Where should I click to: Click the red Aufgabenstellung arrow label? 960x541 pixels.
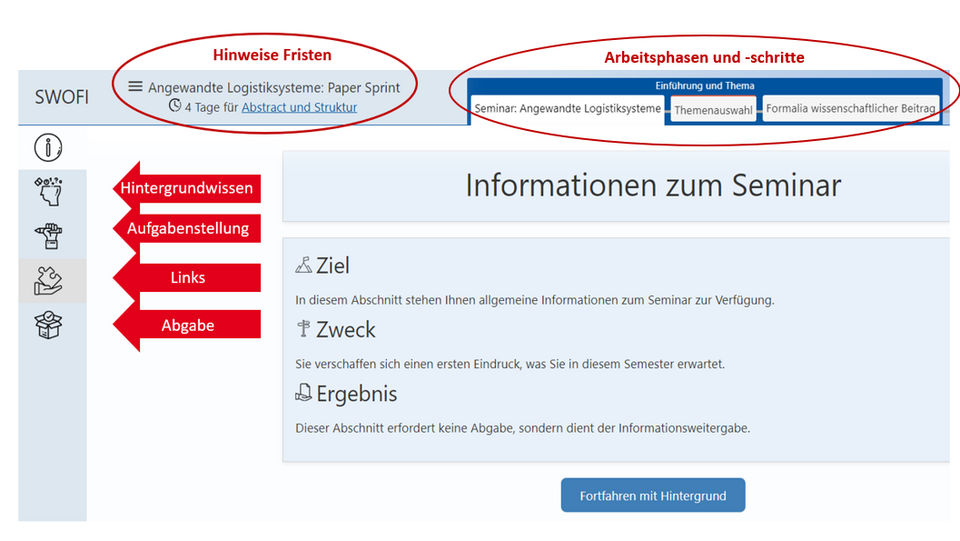point(187,229)
